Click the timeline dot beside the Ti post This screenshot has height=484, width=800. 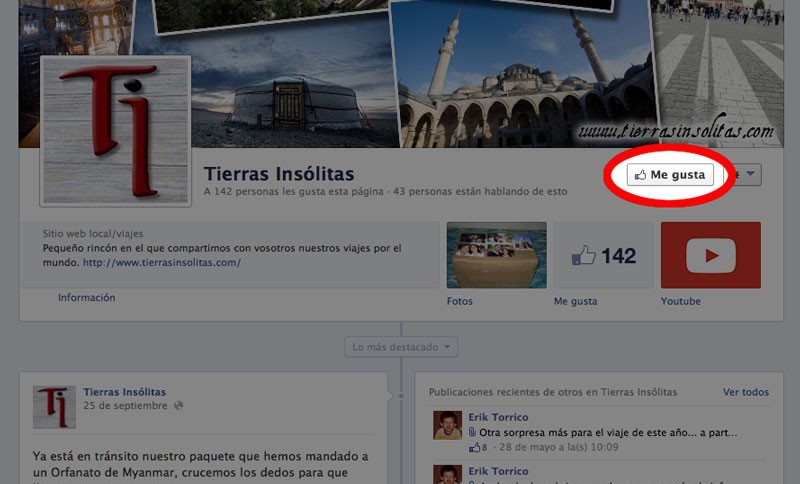point(401,396)
